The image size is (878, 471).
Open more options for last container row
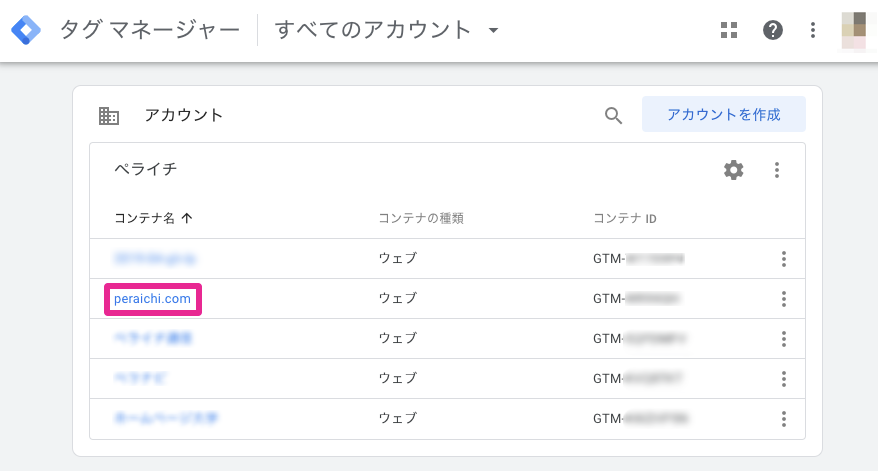click(783, 419)
